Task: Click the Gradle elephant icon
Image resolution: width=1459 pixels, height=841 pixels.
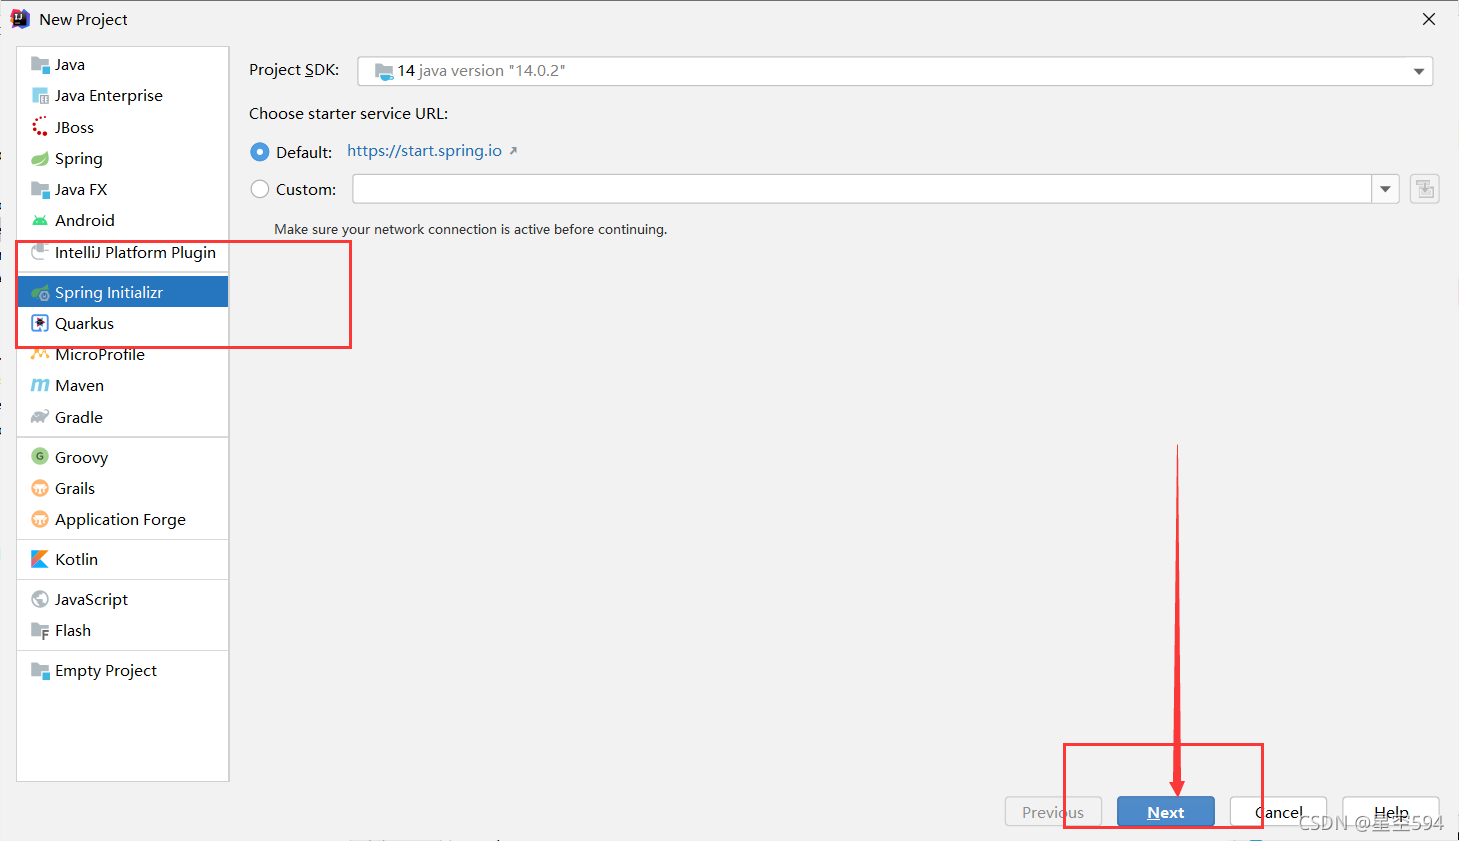Action: 40,417
